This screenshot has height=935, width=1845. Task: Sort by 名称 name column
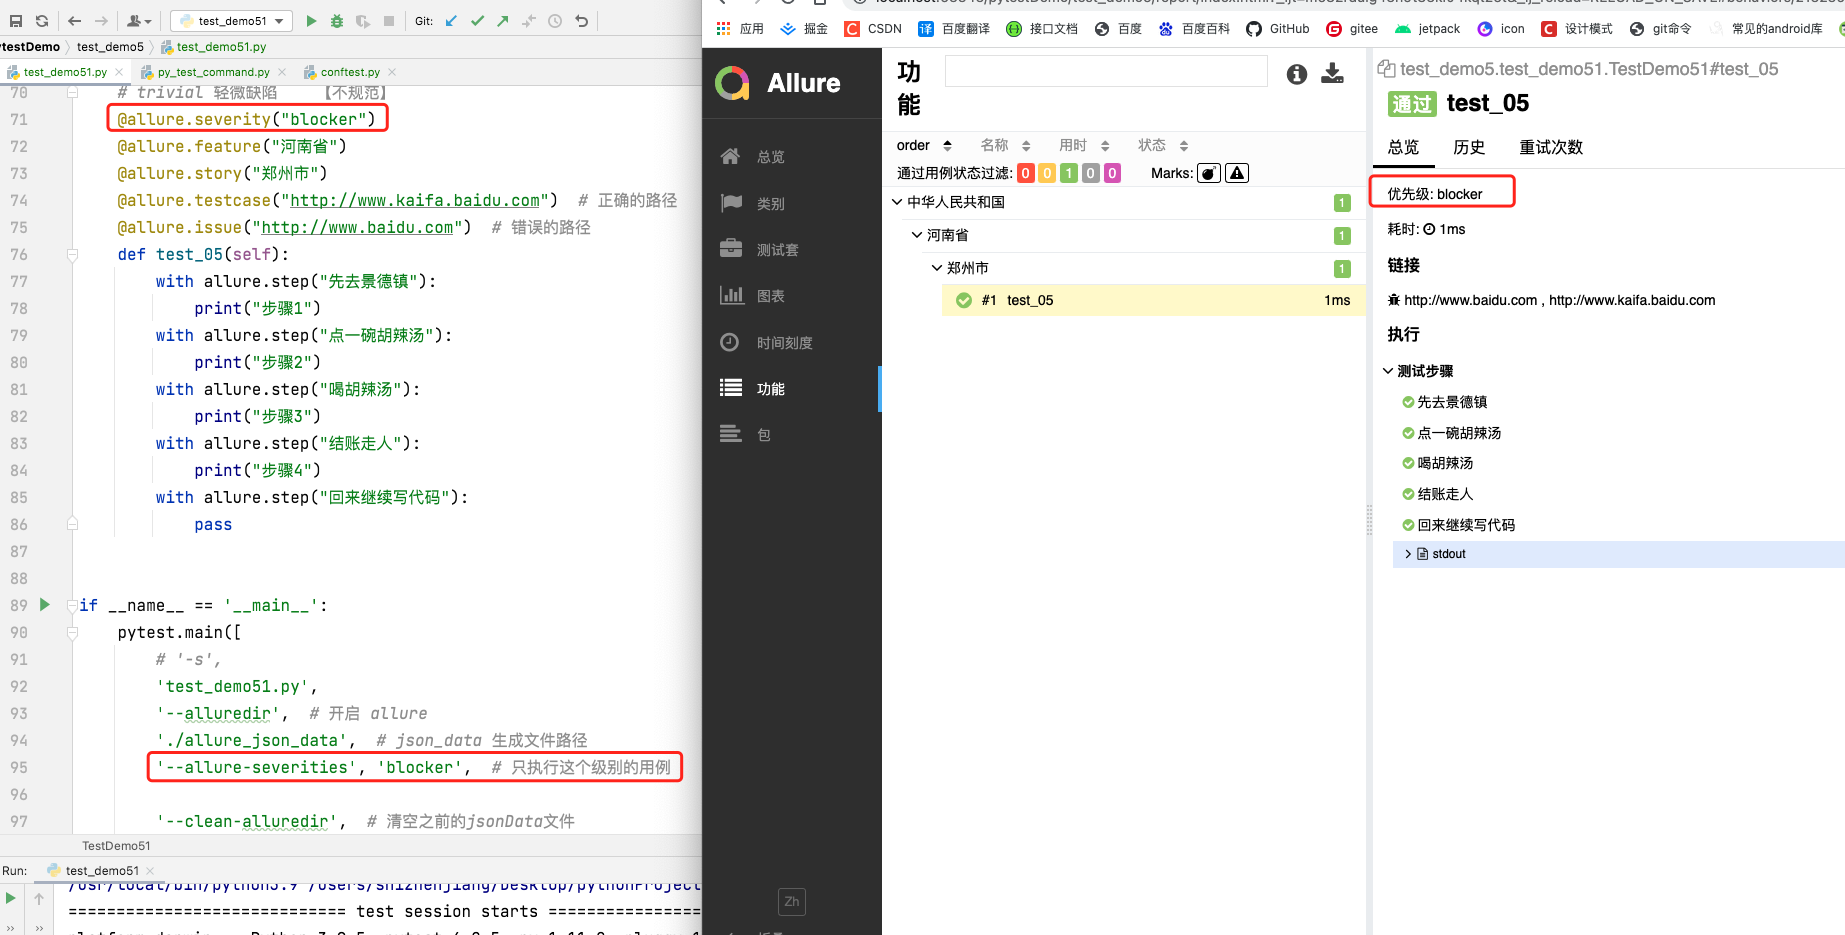click(x=1006, y=145)
